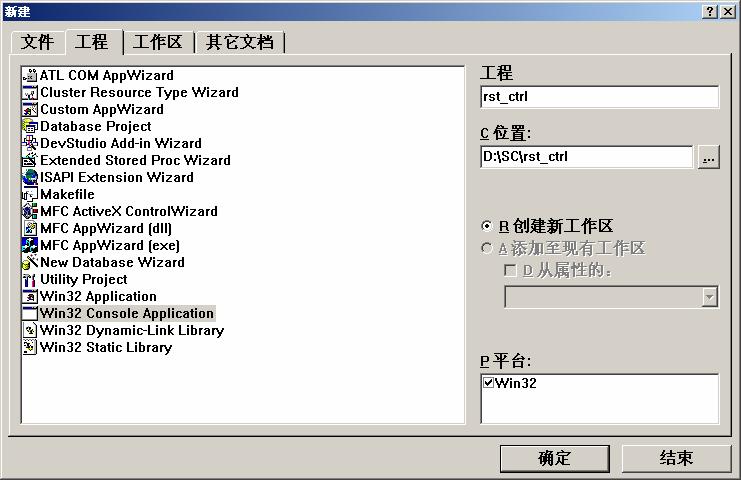741x480 pixels.
Task: Select the MFC AppWizard (dll) icon
Action: (x=30, y=228)
